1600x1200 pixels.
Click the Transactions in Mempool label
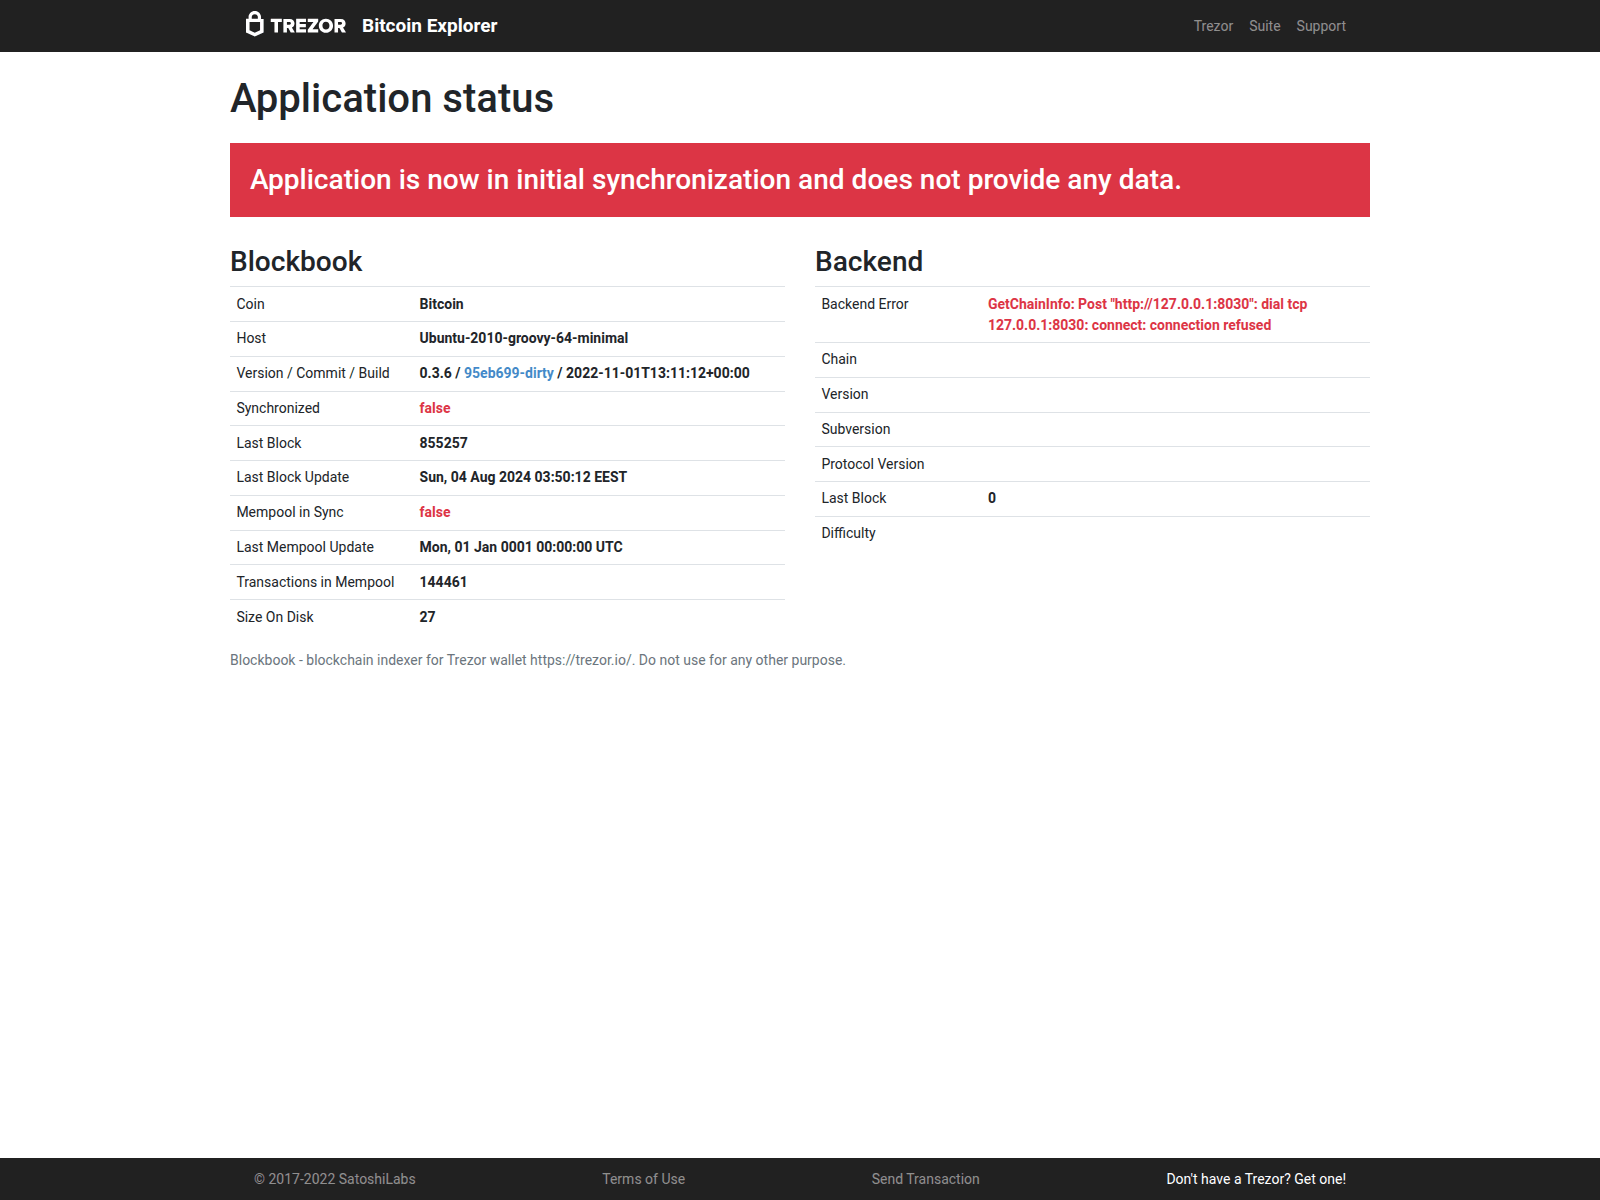(x=315, y=582)
